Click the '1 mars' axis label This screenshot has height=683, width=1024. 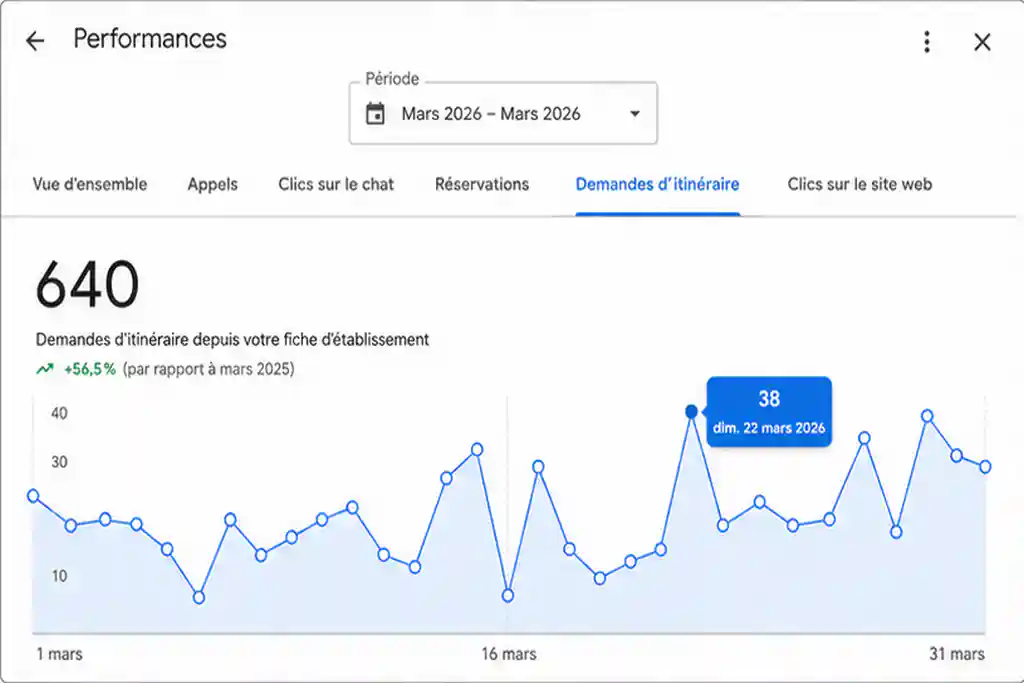59,654
